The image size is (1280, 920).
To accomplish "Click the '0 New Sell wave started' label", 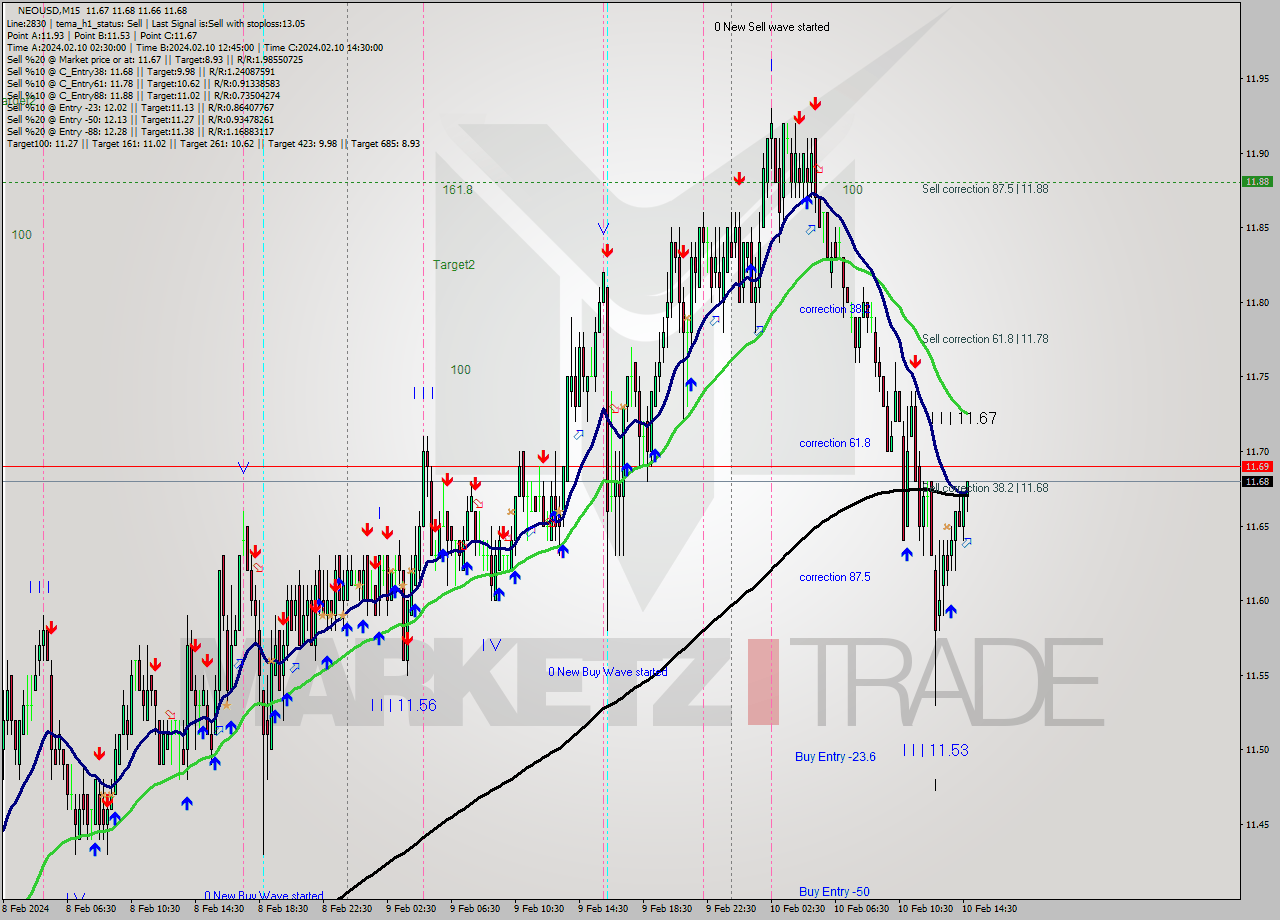I will click(772, 27).
